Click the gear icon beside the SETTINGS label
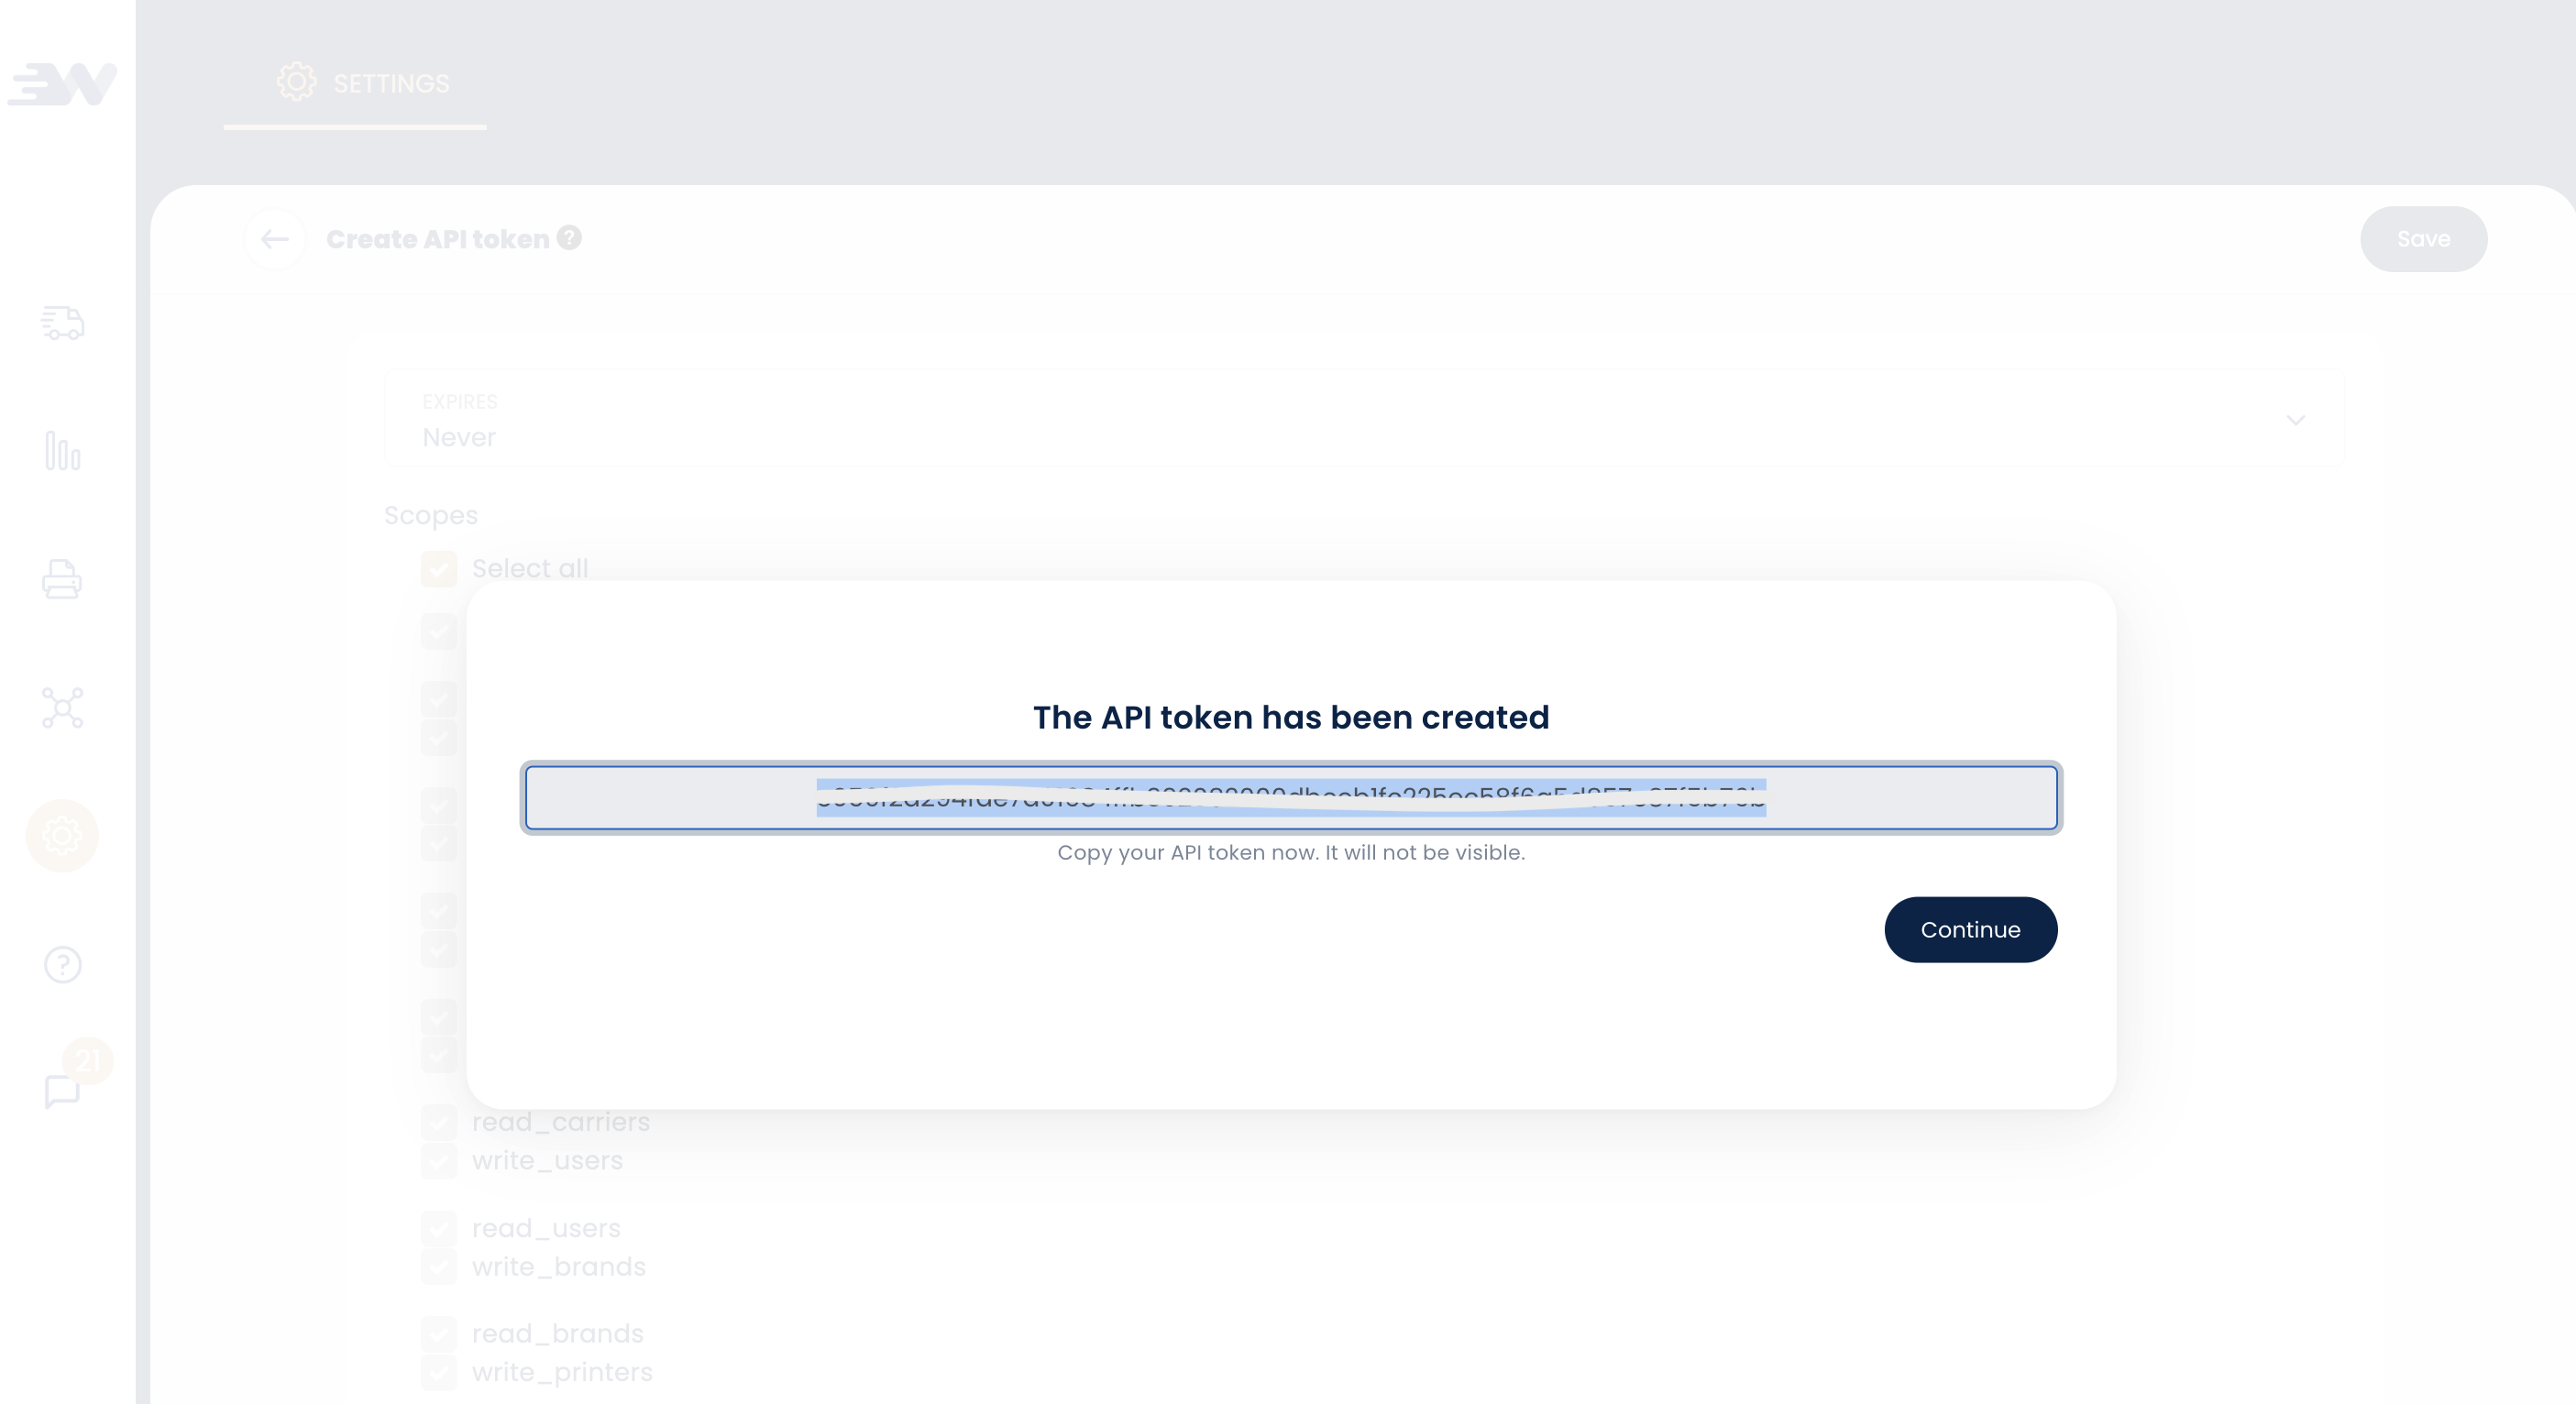The image size is (2576, 1404). [x=295, y=83]
